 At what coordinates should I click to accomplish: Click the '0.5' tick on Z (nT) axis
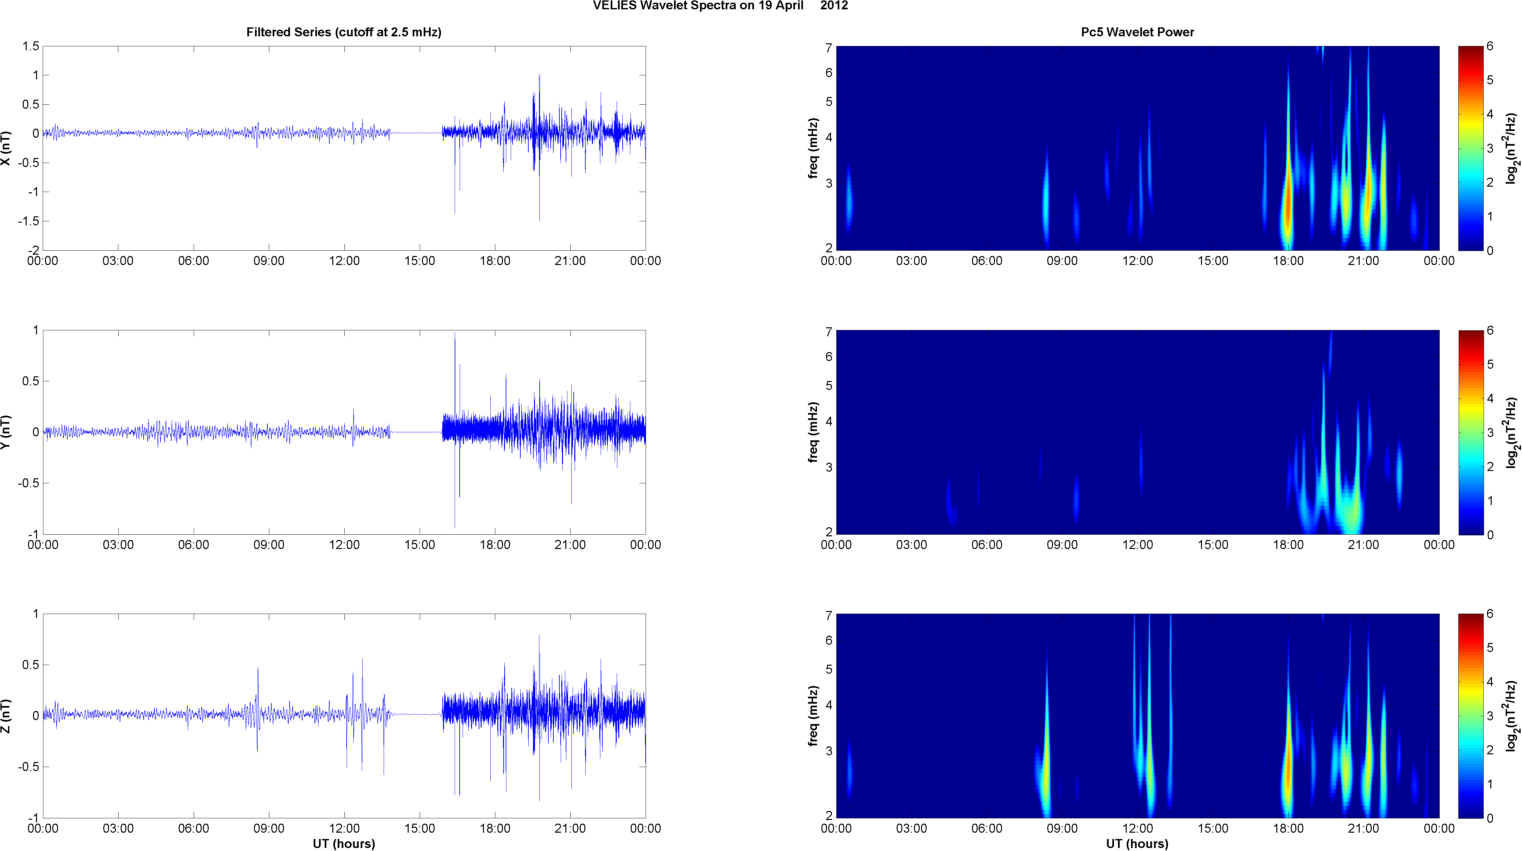(x=30, y=665)
